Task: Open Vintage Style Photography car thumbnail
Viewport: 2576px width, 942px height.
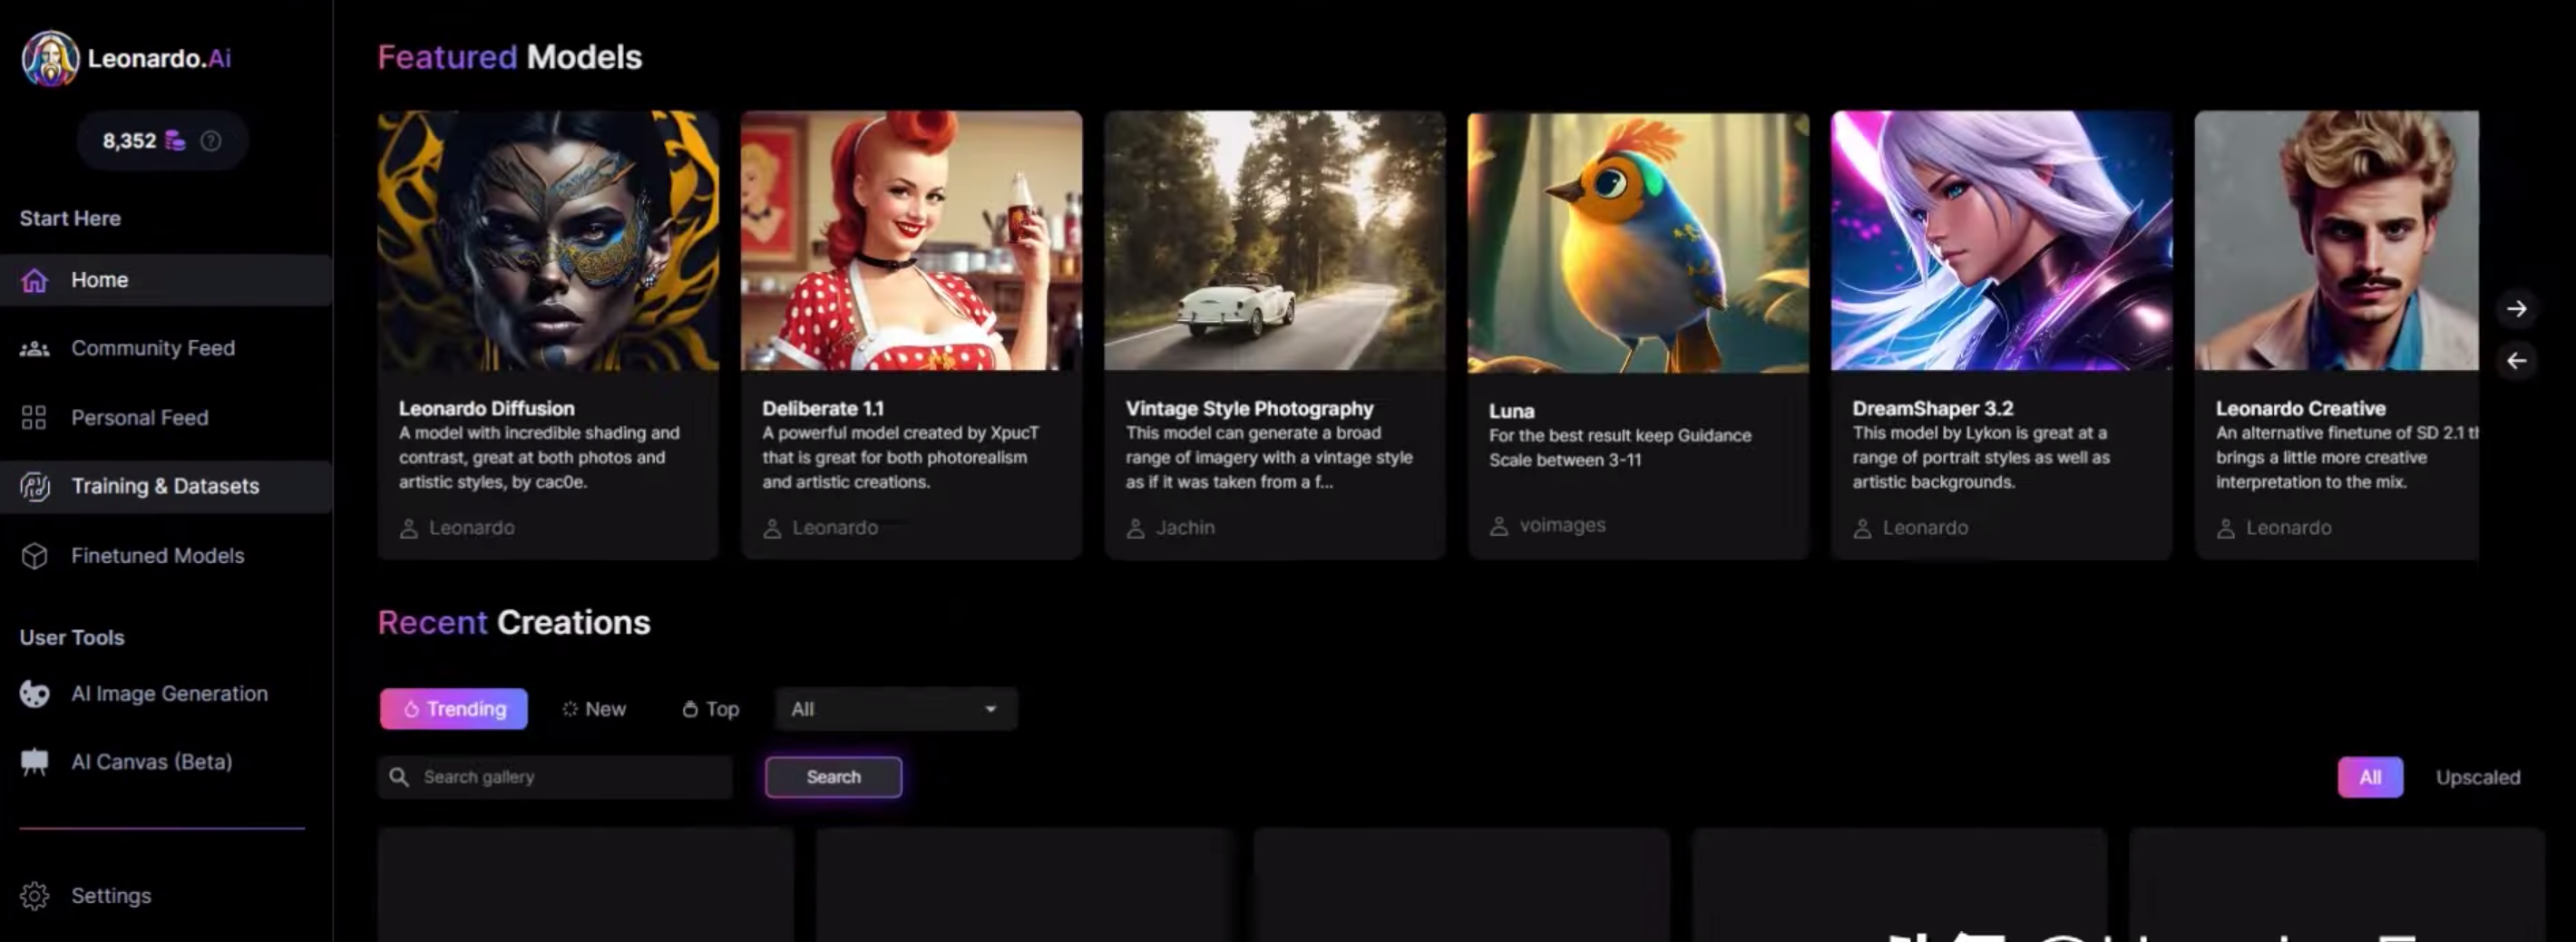Action: tap(1275, 241)
